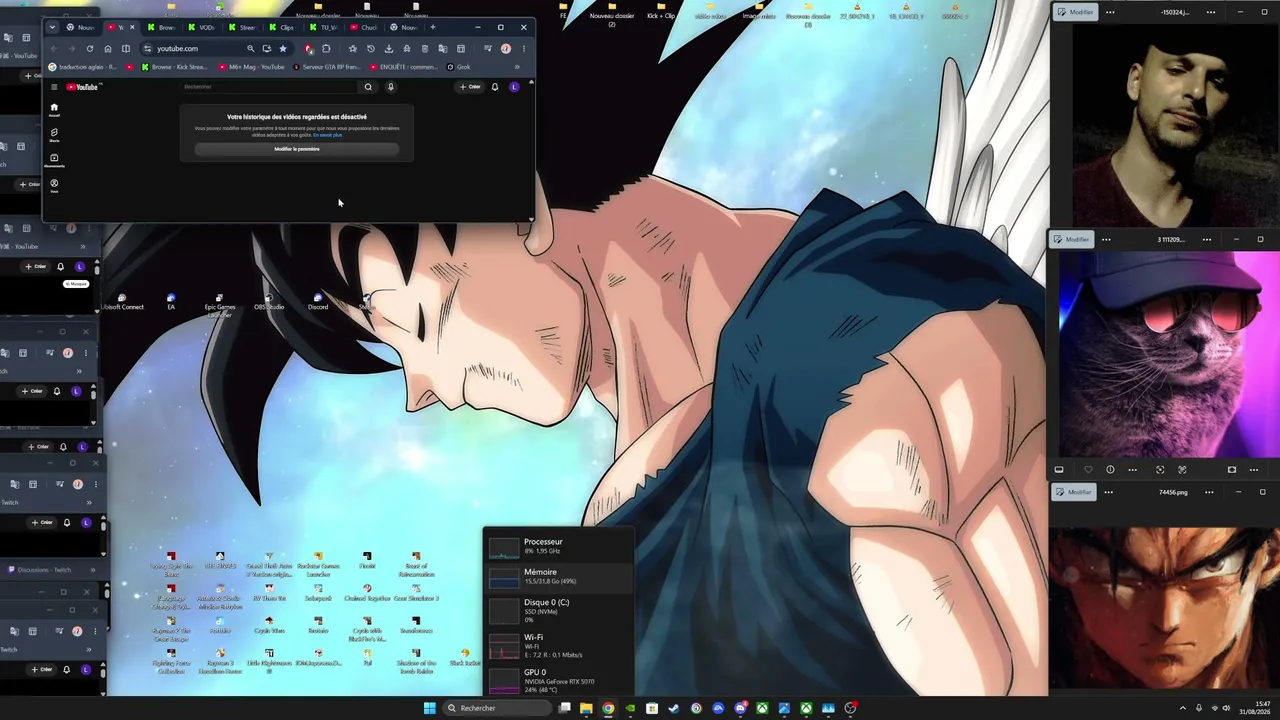This screenshot has height=720, width=1280.
Task: Select the Disque 0 (C:) performance widget
Action: [558, 610]
